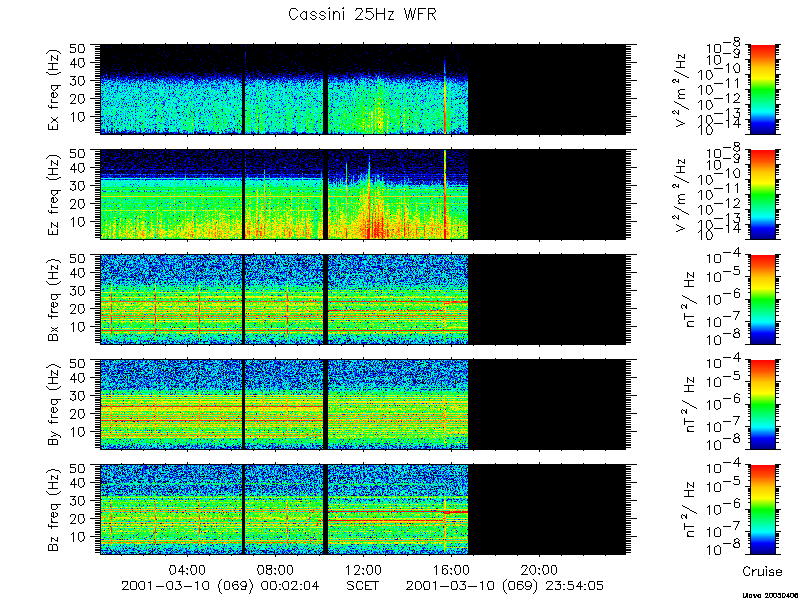Click the Bz panel nT²/Hz unit label
The image size is (800, 600).
point(688,510)
